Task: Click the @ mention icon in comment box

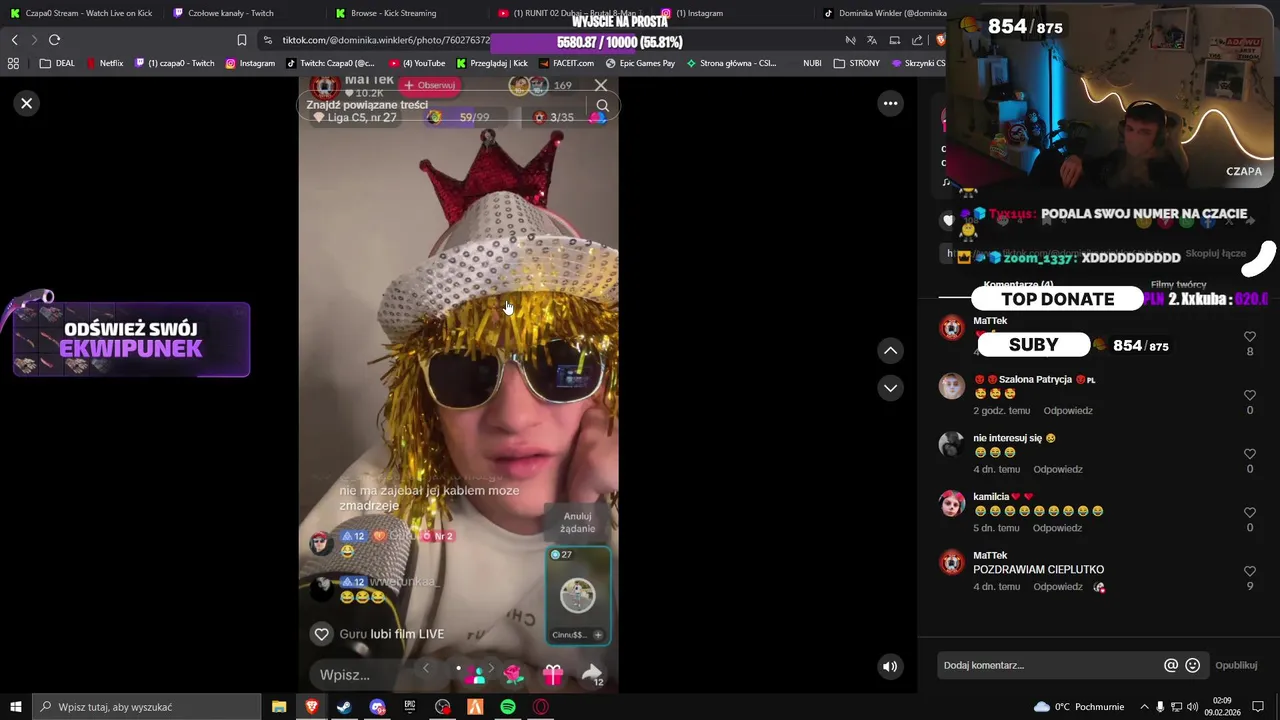Action: pos(1171,665)
